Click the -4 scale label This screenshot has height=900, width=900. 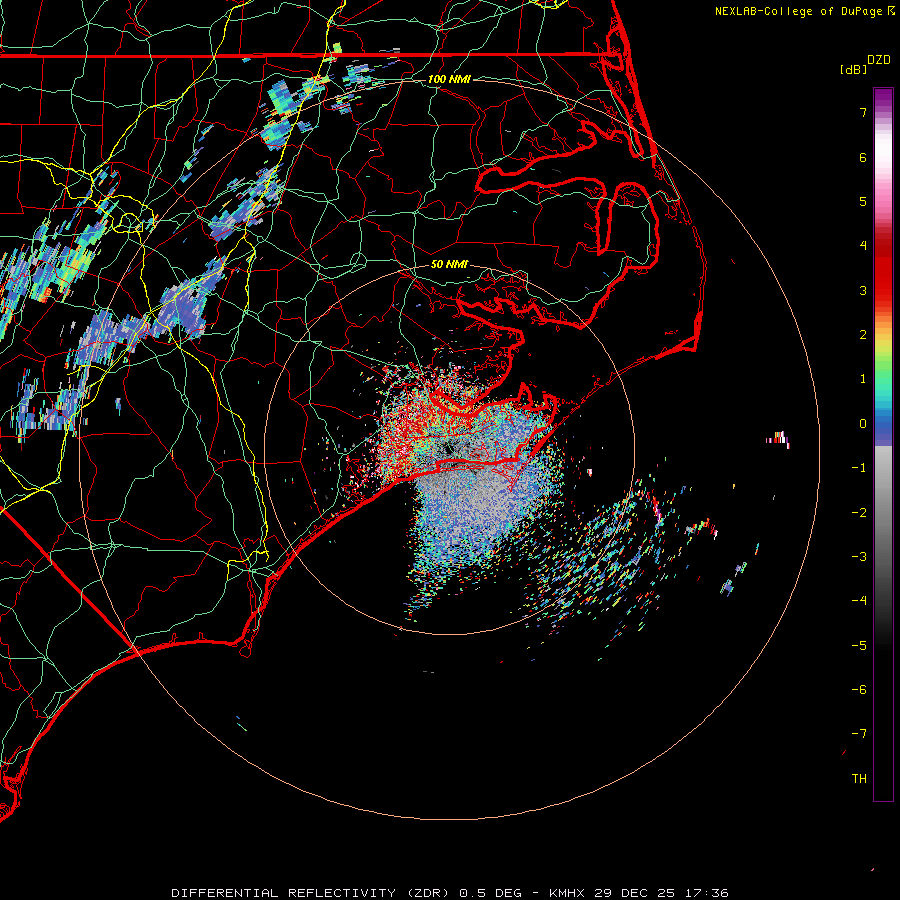click(x=859, y=601)
